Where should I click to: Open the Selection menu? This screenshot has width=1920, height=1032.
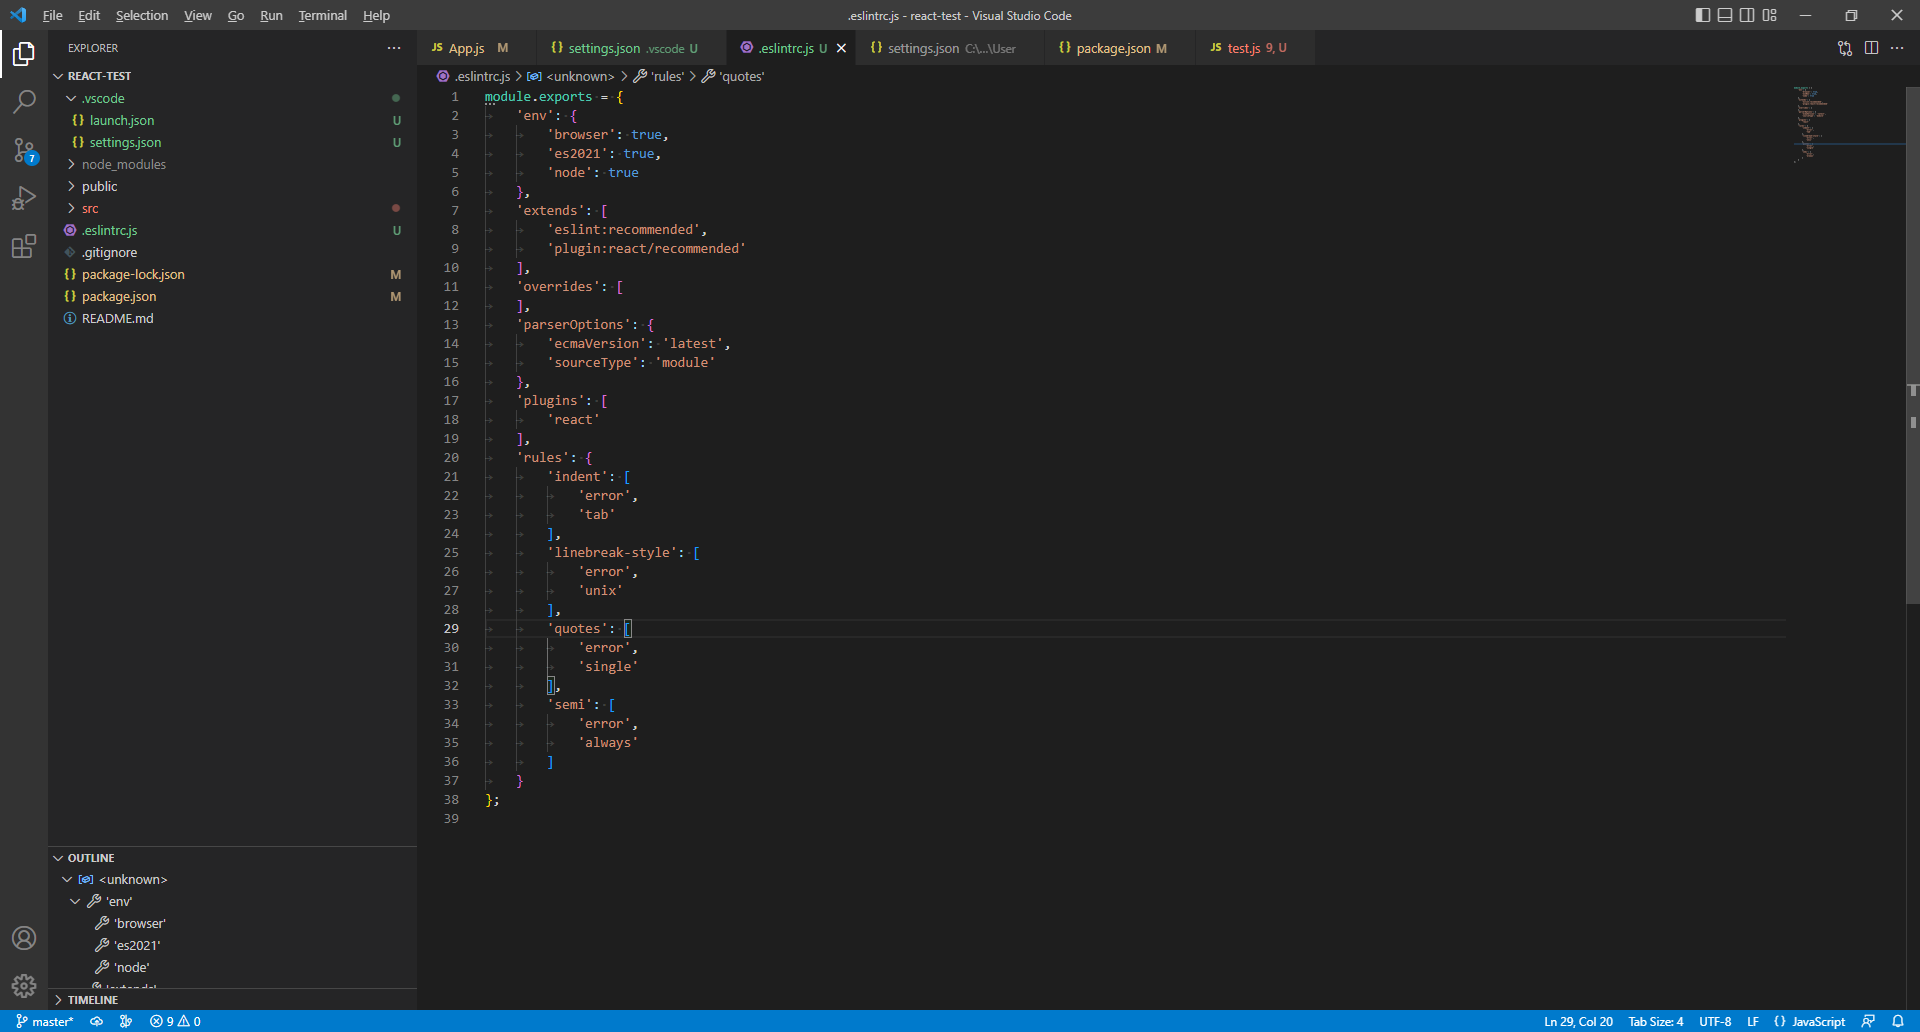(x=142, y=15)
